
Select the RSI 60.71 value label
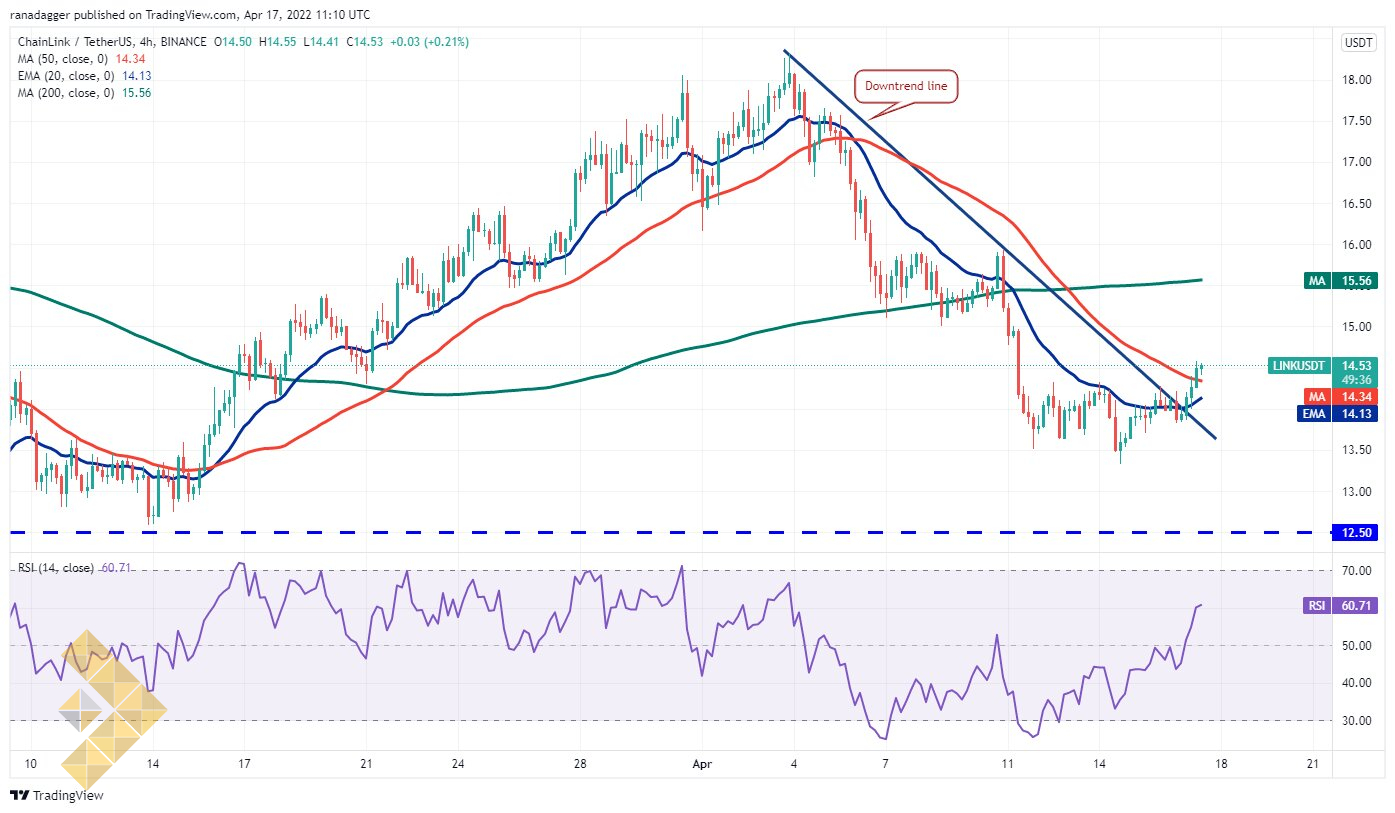tap(1341, 605)
